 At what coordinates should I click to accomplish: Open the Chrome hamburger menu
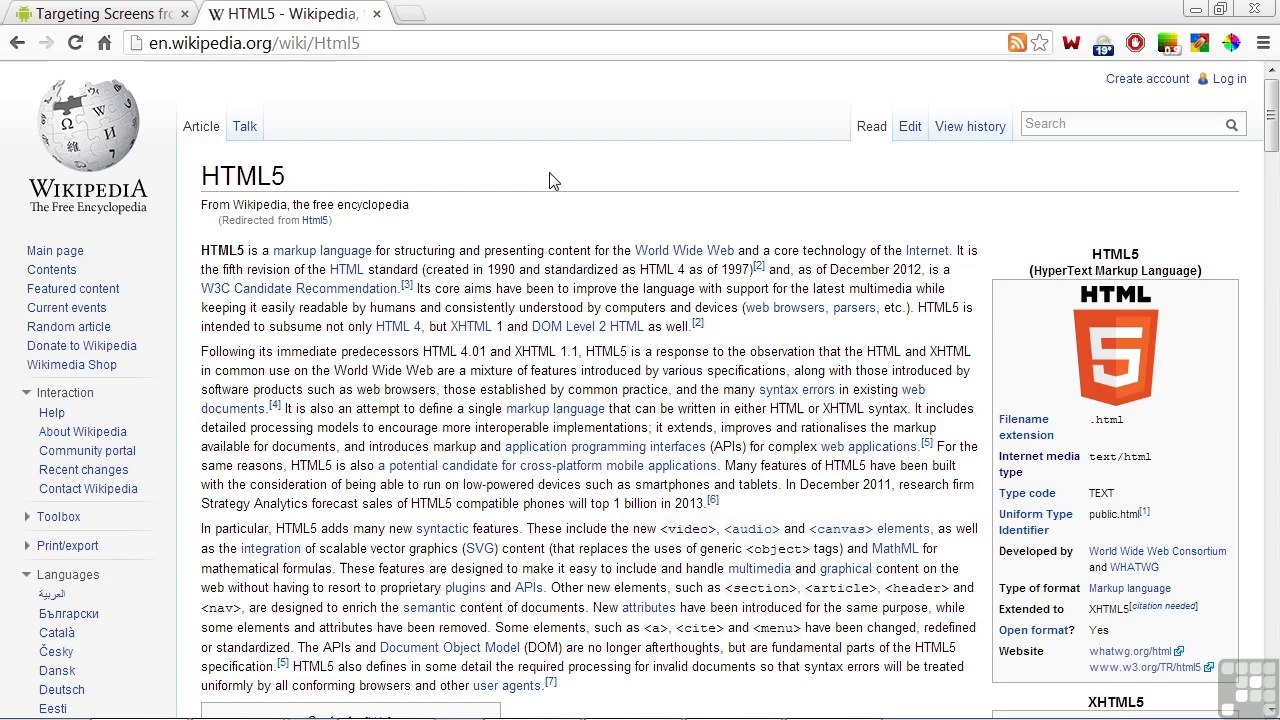tap(1263, 43)
